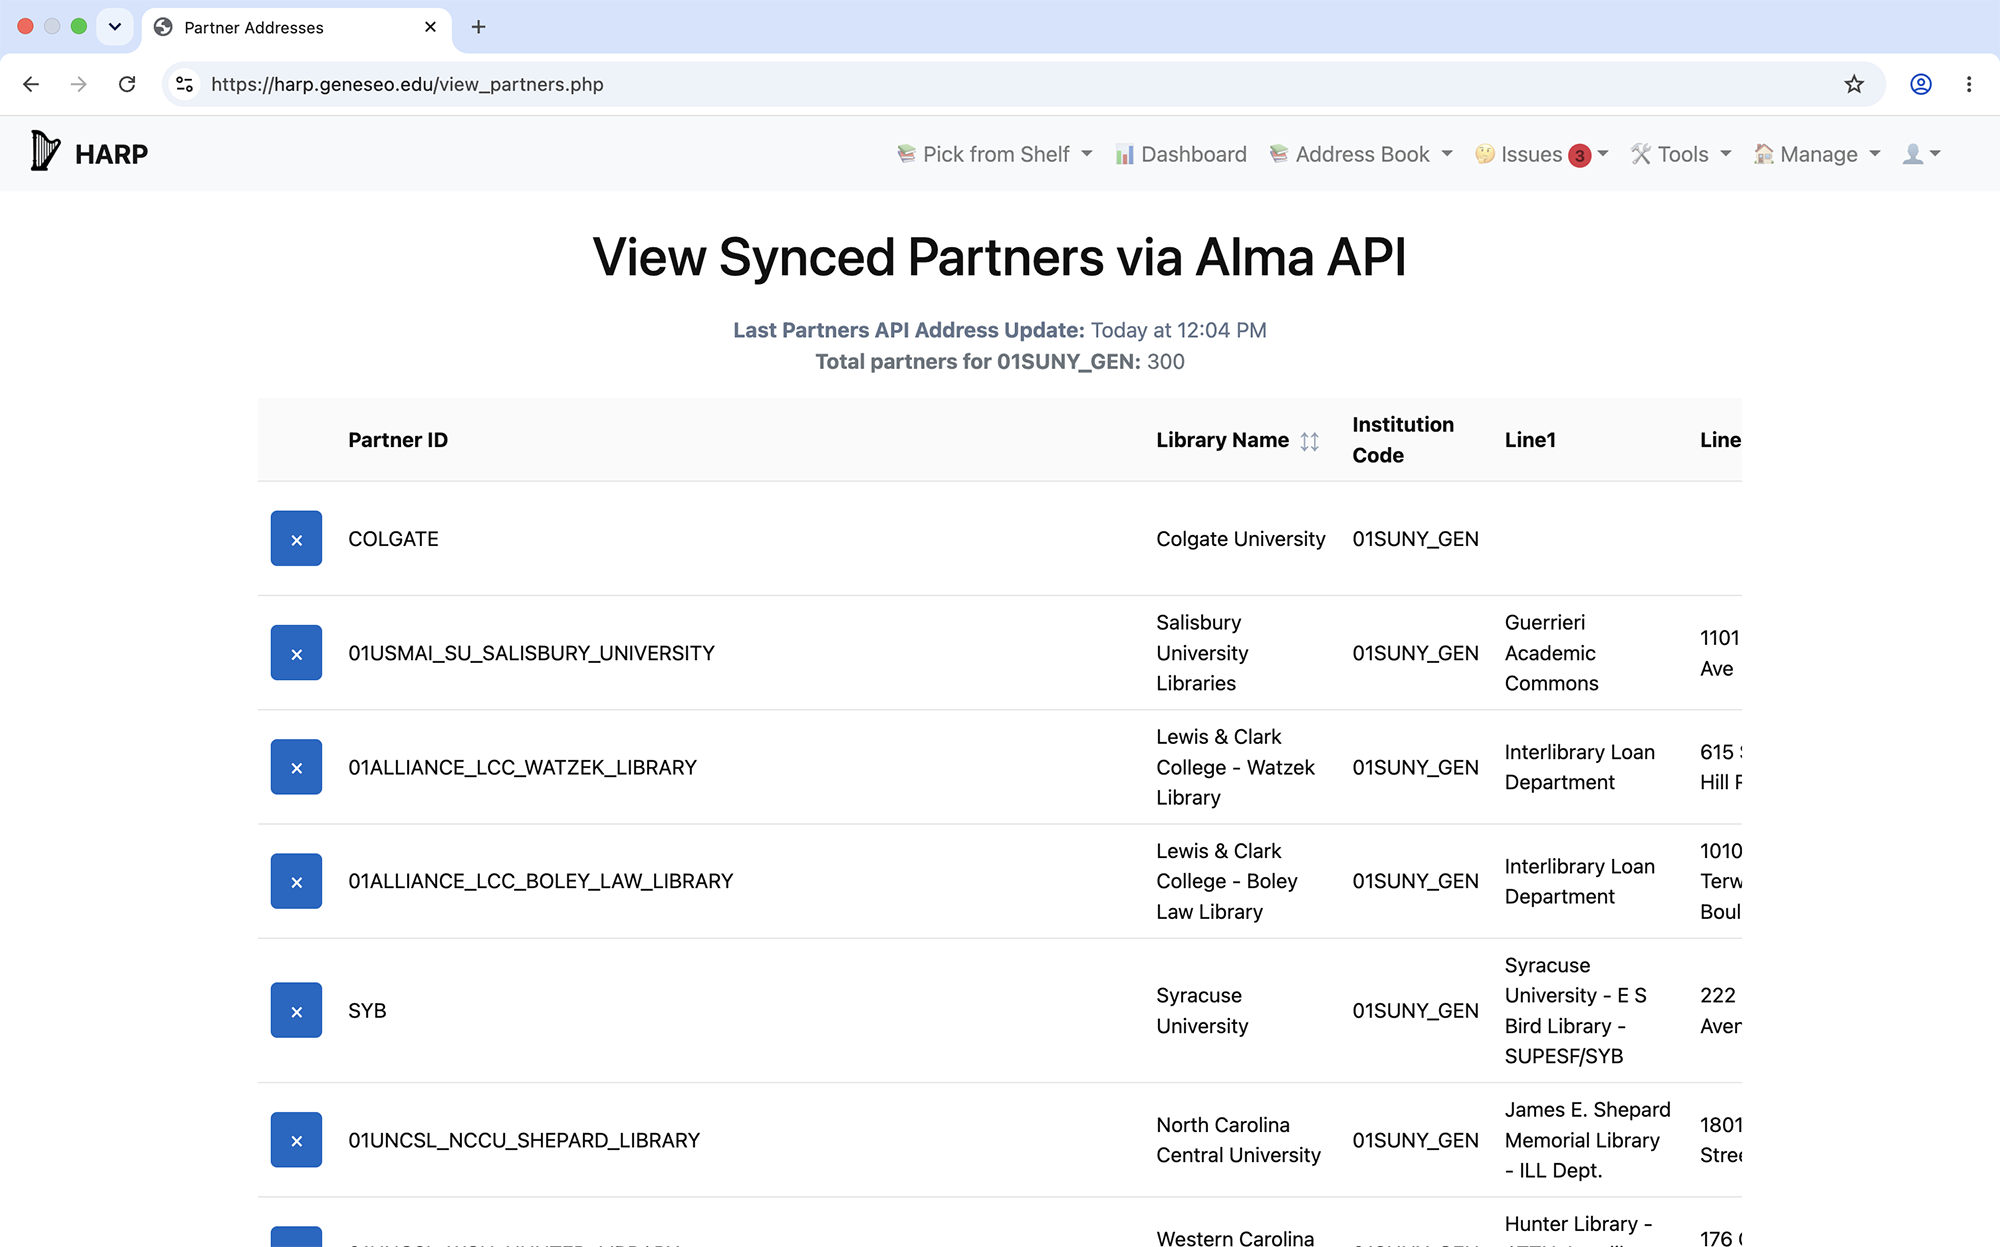
Task: Delete the SYB partner row
Action: (x=296, y=1010)
